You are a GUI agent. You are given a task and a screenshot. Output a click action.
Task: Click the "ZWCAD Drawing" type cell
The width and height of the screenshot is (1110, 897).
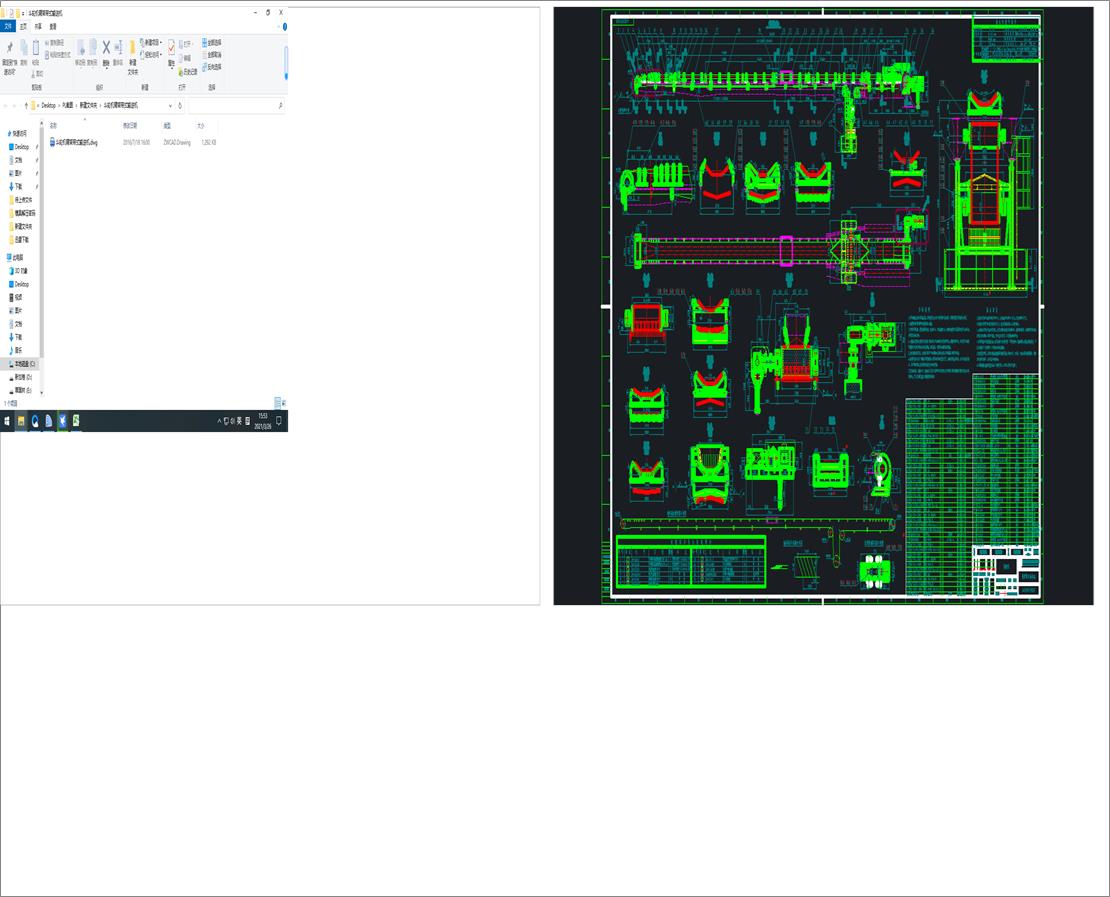[x=177, y=142]
